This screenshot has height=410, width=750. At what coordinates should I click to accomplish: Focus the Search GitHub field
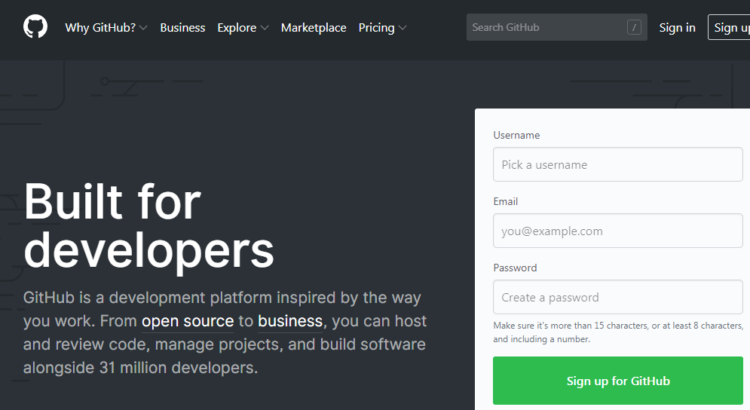[546, 28]
